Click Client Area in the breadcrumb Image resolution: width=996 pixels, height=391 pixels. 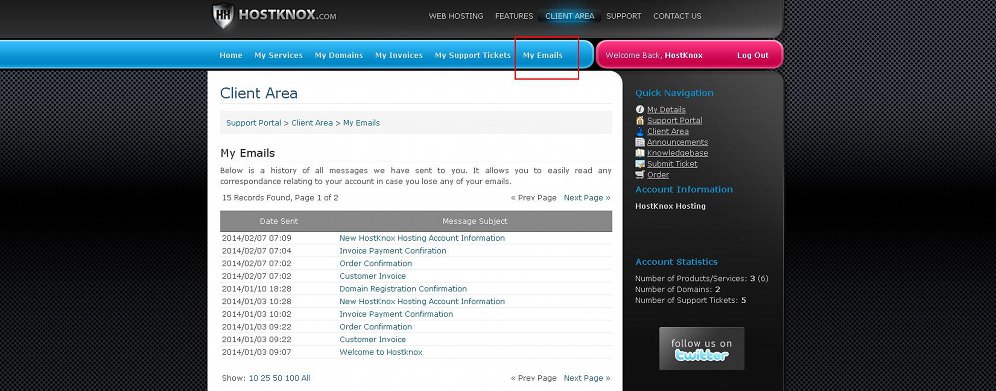(x=312, y=123)
